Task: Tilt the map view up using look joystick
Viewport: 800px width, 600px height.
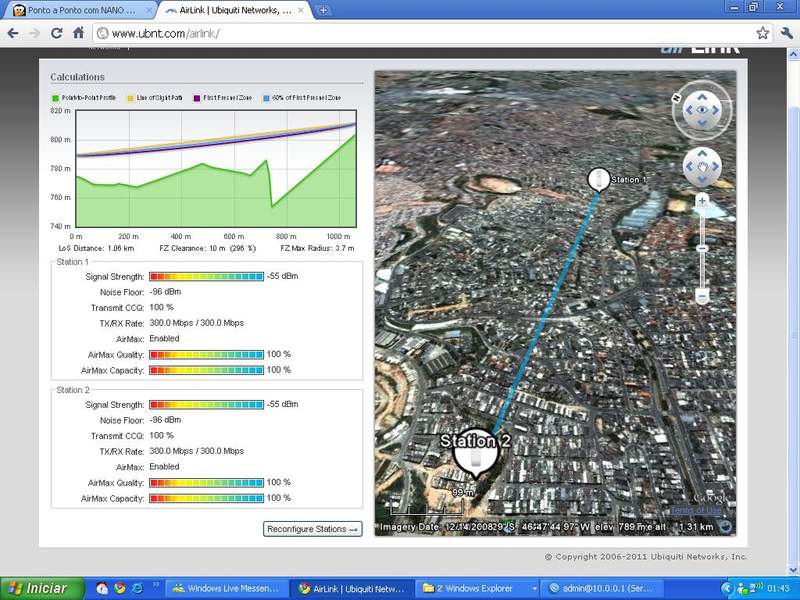Action: 702,97
